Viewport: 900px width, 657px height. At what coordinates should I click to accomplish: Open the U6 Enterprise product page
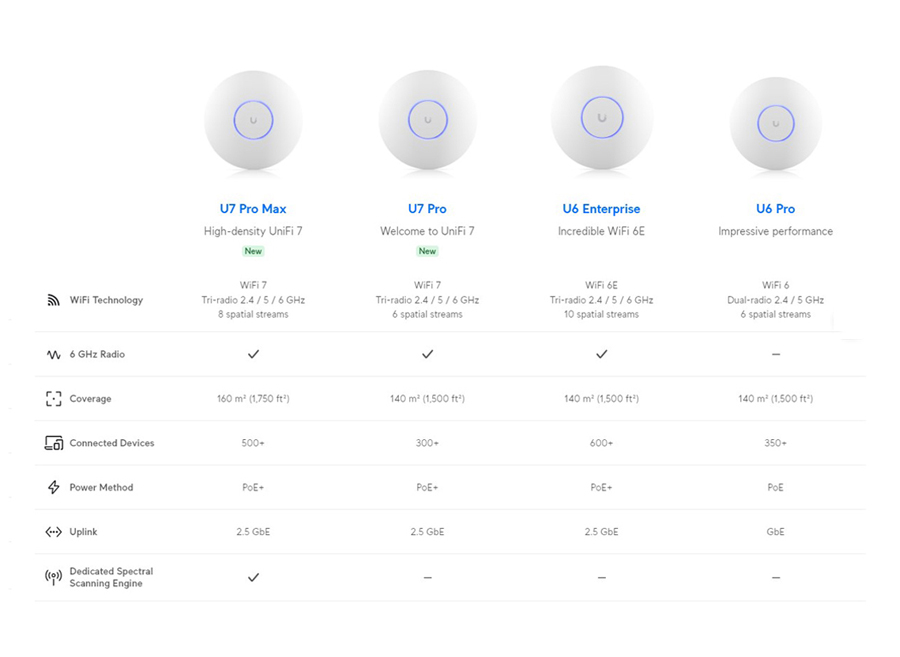tap(601, 209)
